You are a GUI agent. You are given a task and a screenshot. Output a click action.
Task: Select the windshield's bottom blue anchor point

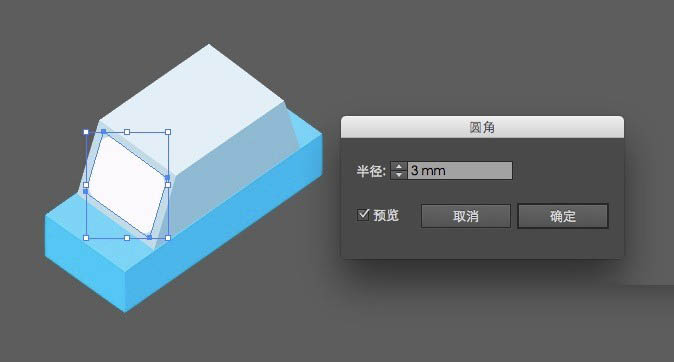point(150,237)
